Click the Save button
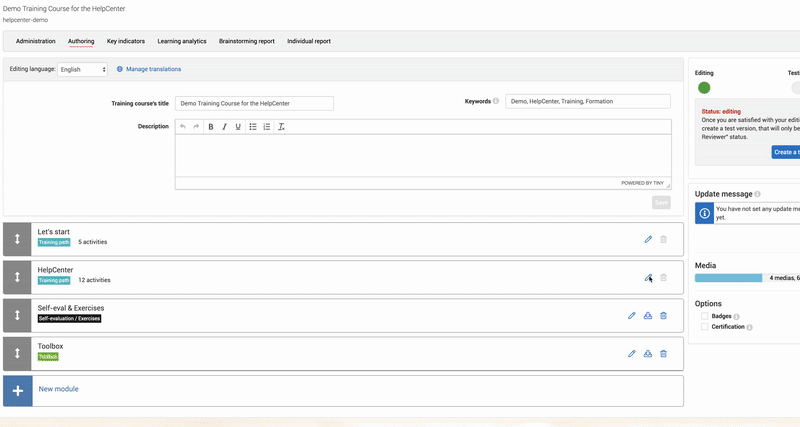This screenshot has height=427, width=800. click(661, 203)
